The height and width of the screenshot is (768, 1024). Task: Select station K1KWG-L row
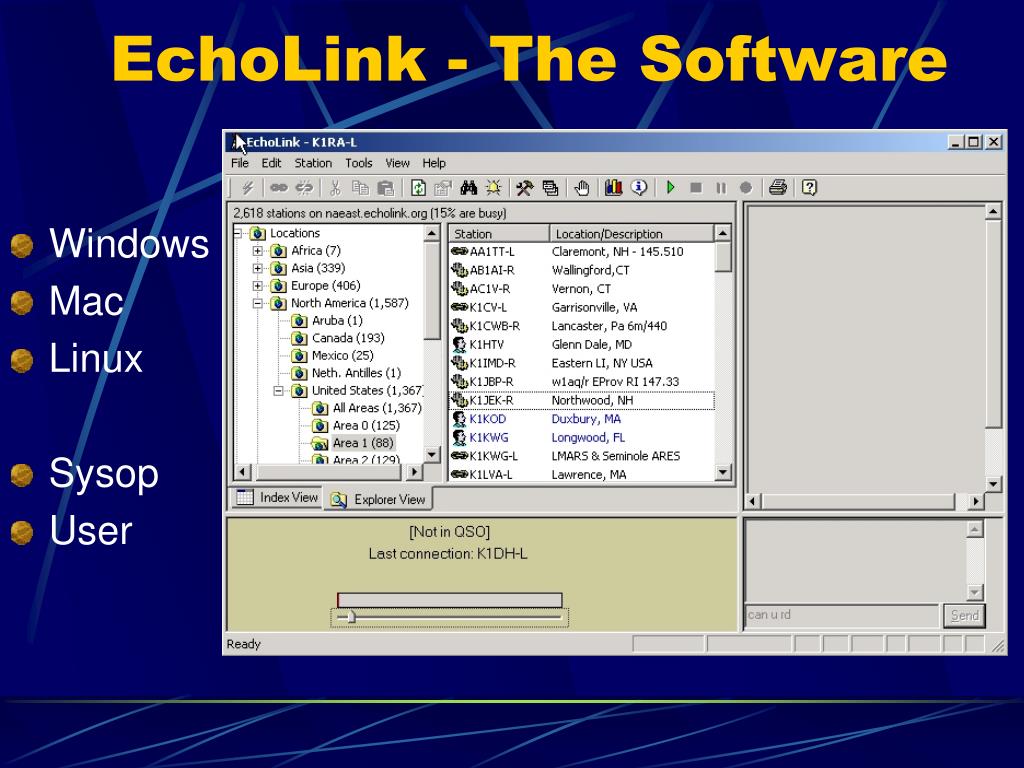coord(581,456)
